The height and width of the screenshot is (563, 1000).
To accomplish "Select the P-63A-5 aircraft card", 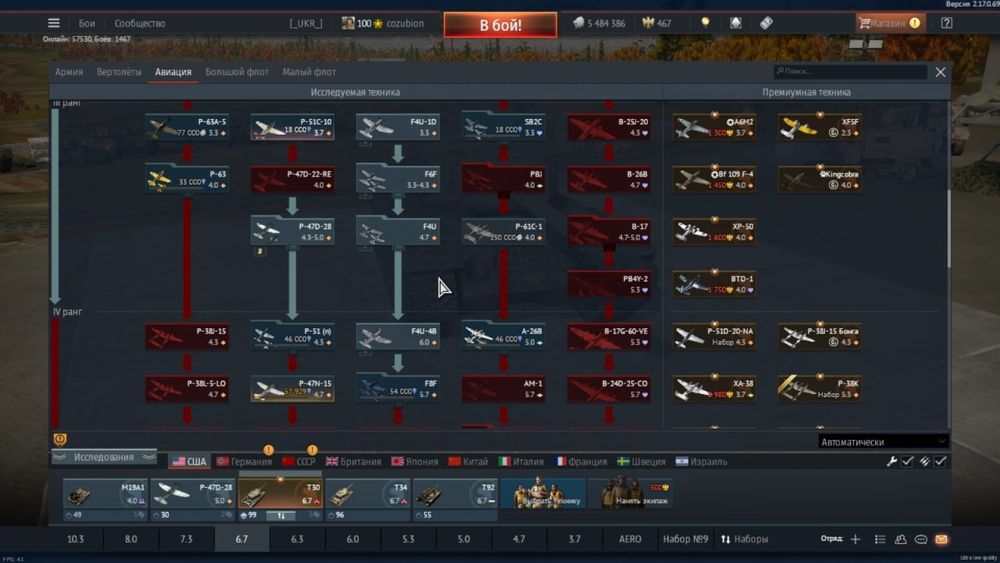I will click(187, 127).
